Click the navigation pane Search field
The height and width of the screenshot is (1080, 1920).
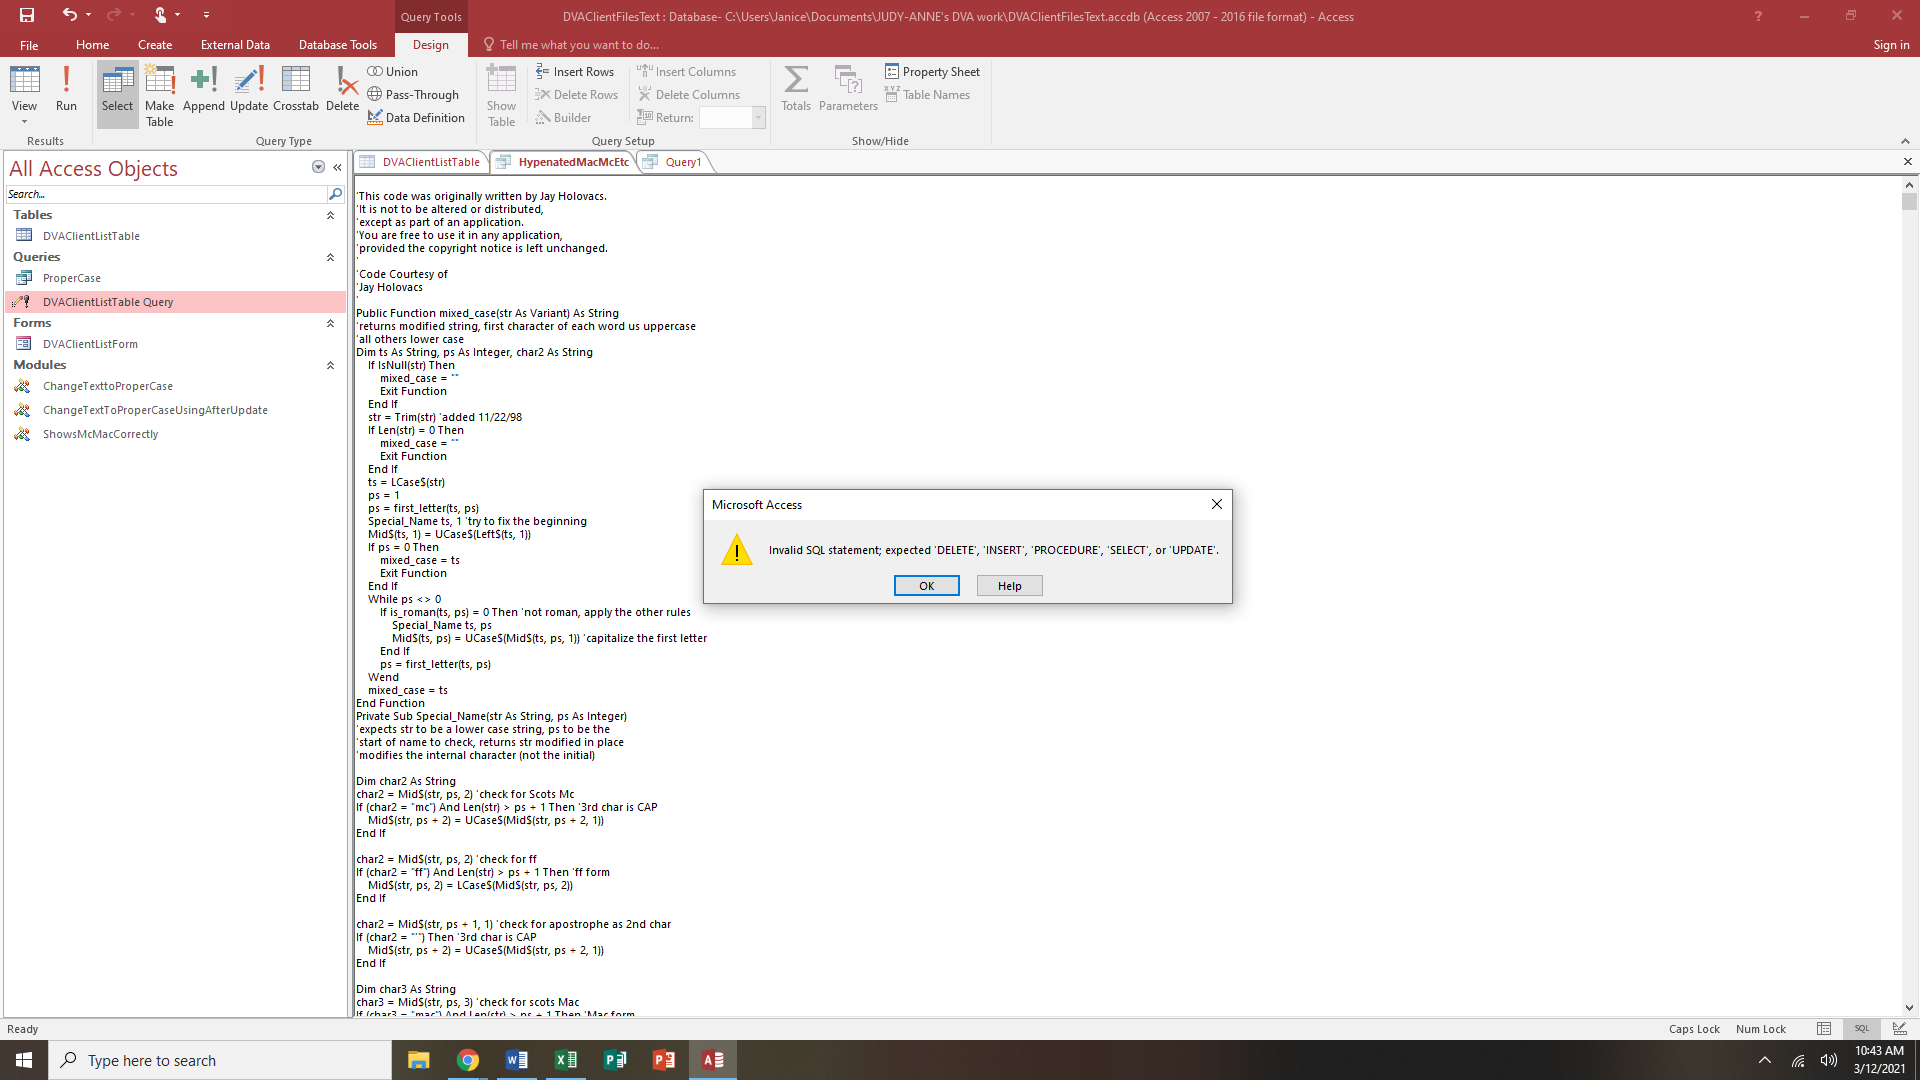point(166,194)
